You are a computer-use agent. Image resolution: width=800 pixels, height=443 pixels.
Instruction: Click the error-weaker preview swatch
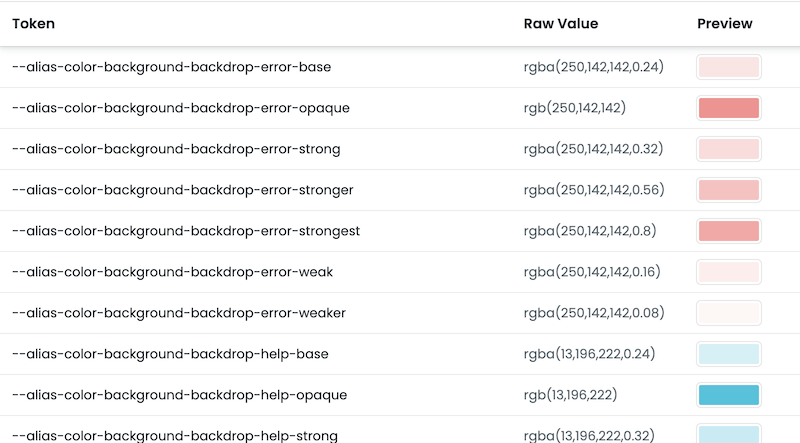[729, 313]
